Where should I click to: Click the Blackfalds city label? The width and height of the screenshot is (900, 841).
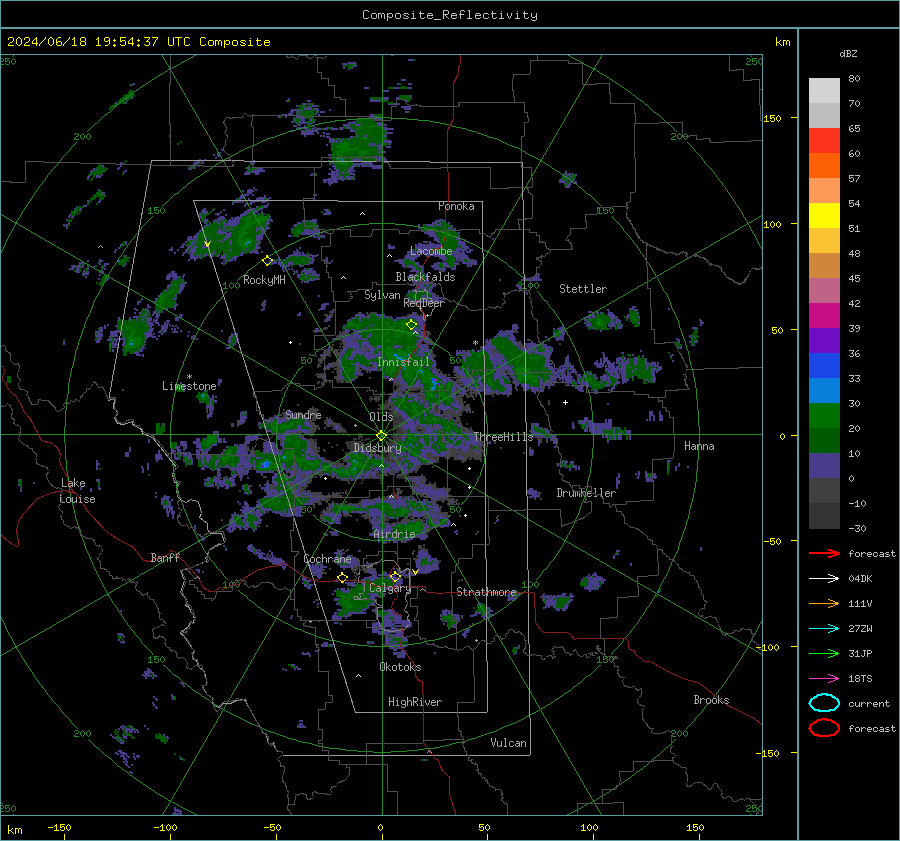[x=425, y=277]
